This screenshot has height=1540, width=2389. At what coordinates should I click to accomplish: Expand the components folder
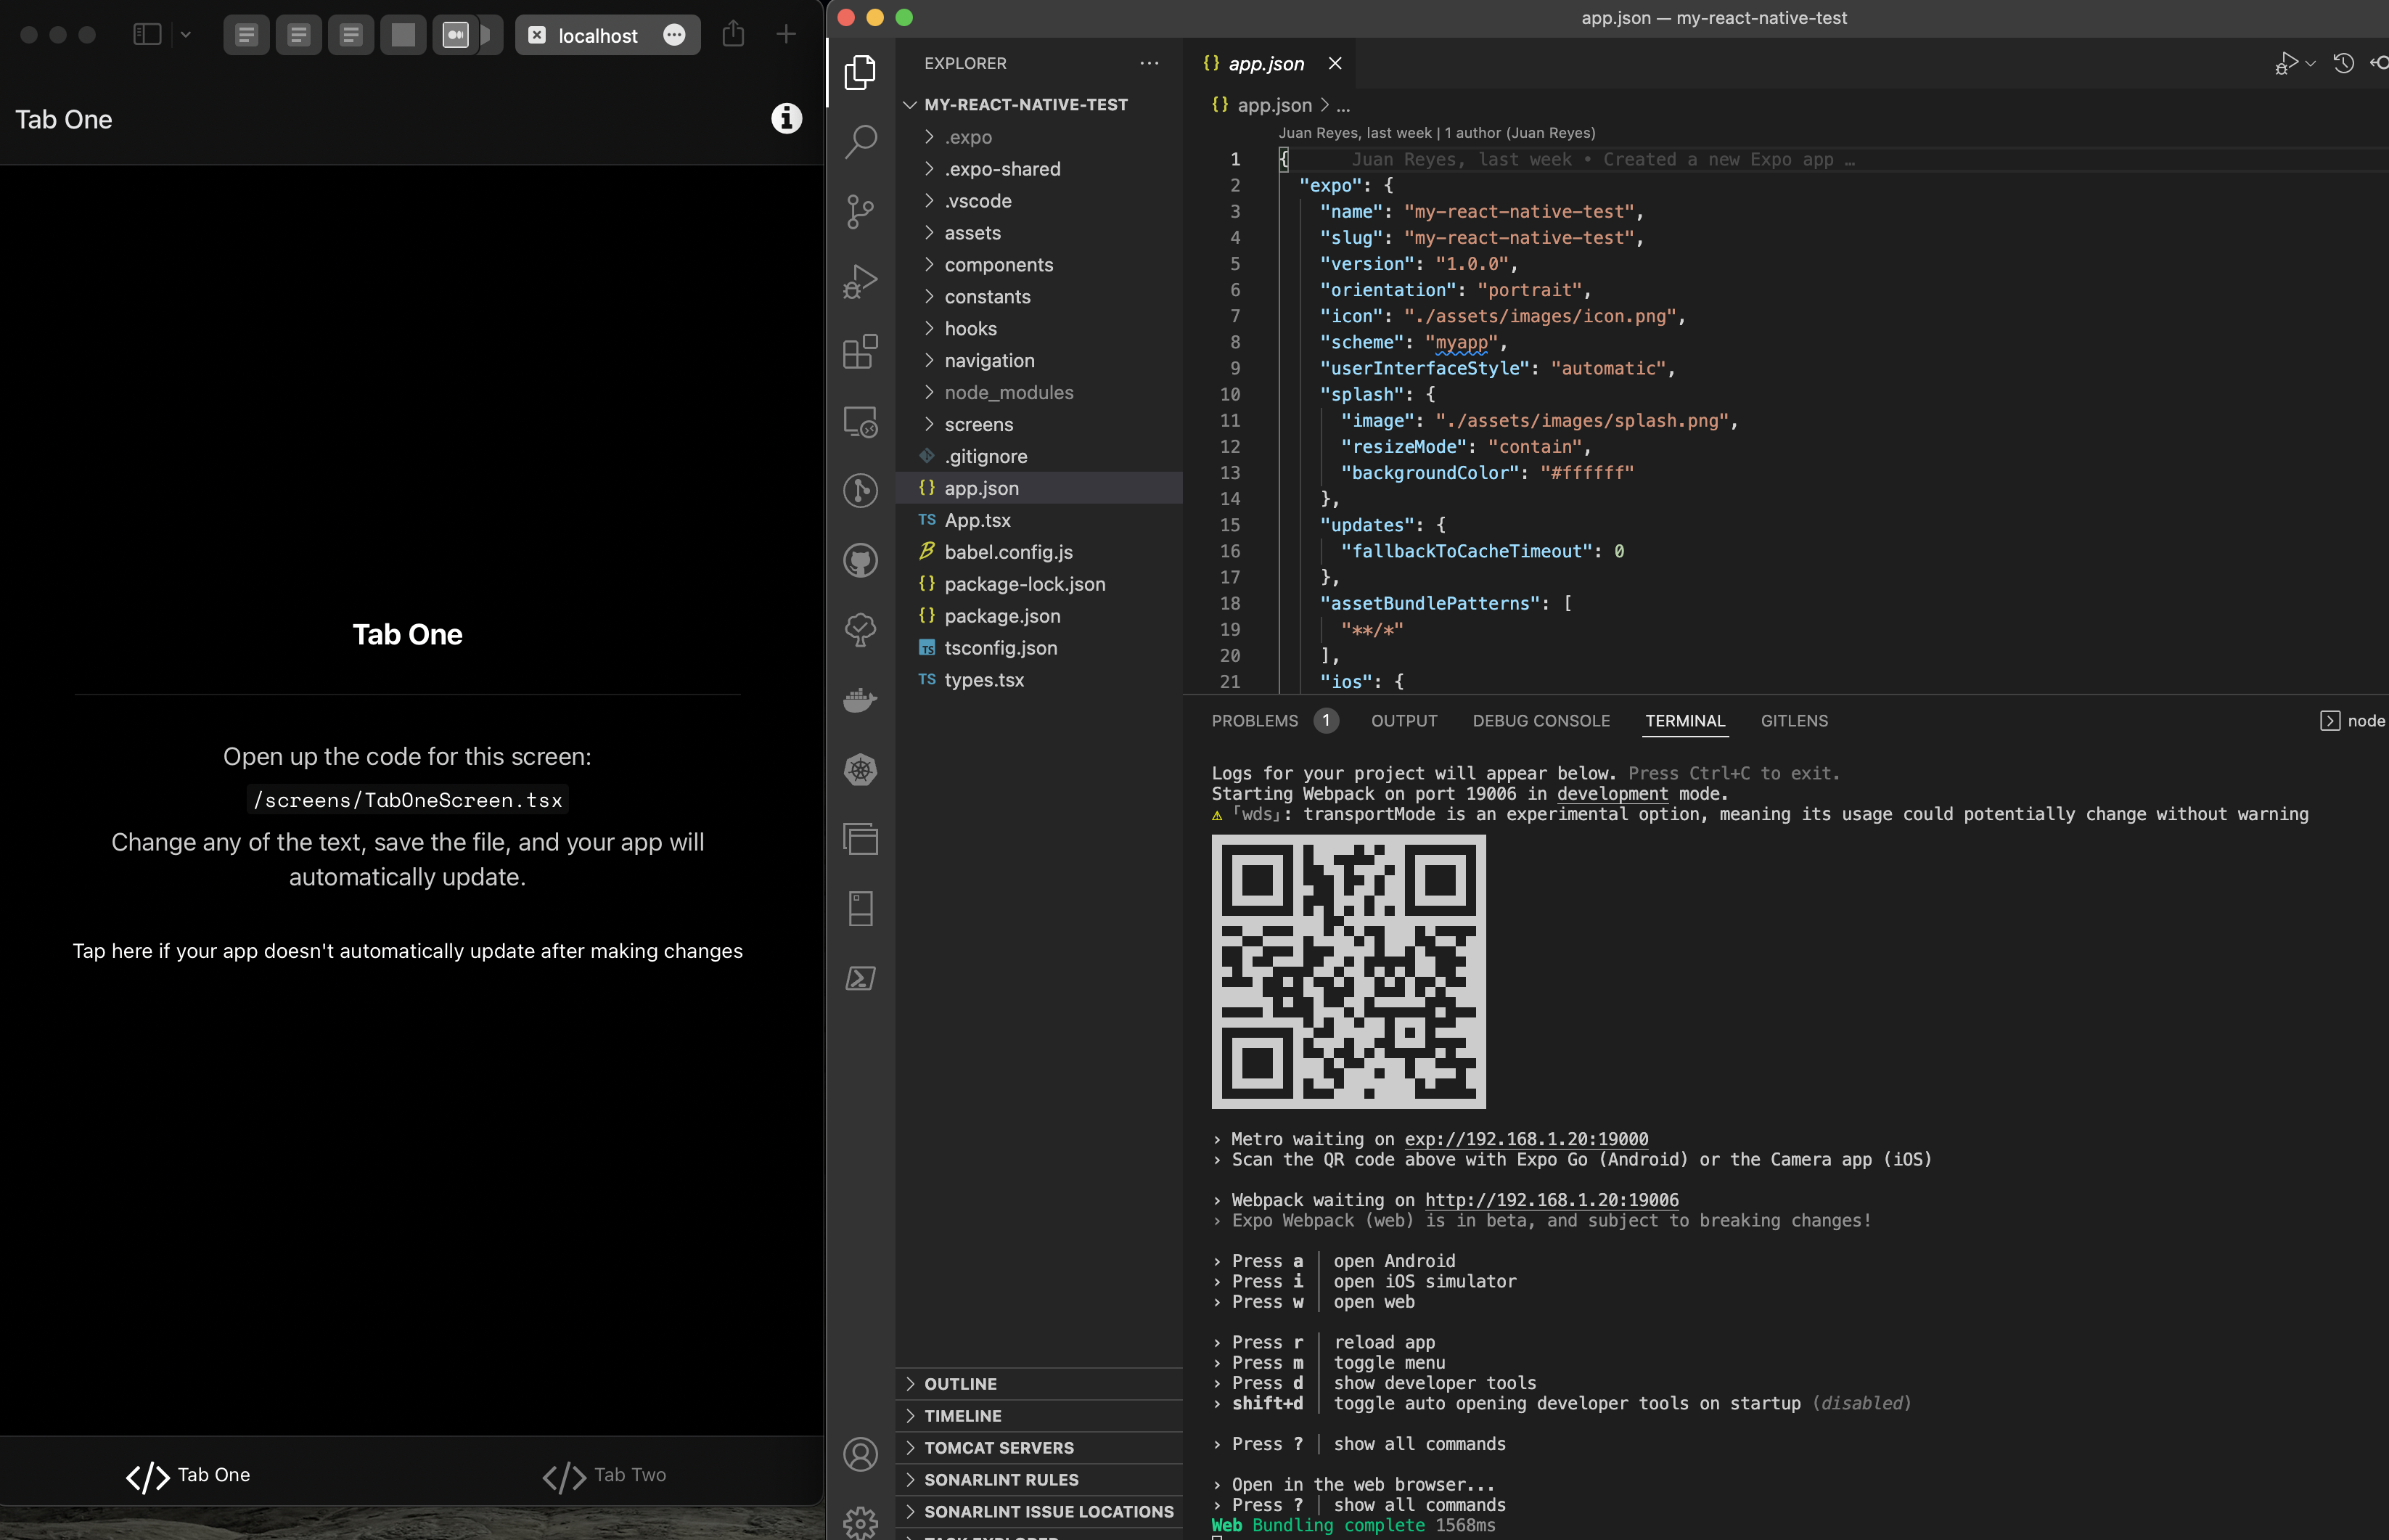click(x=997, y=265)
